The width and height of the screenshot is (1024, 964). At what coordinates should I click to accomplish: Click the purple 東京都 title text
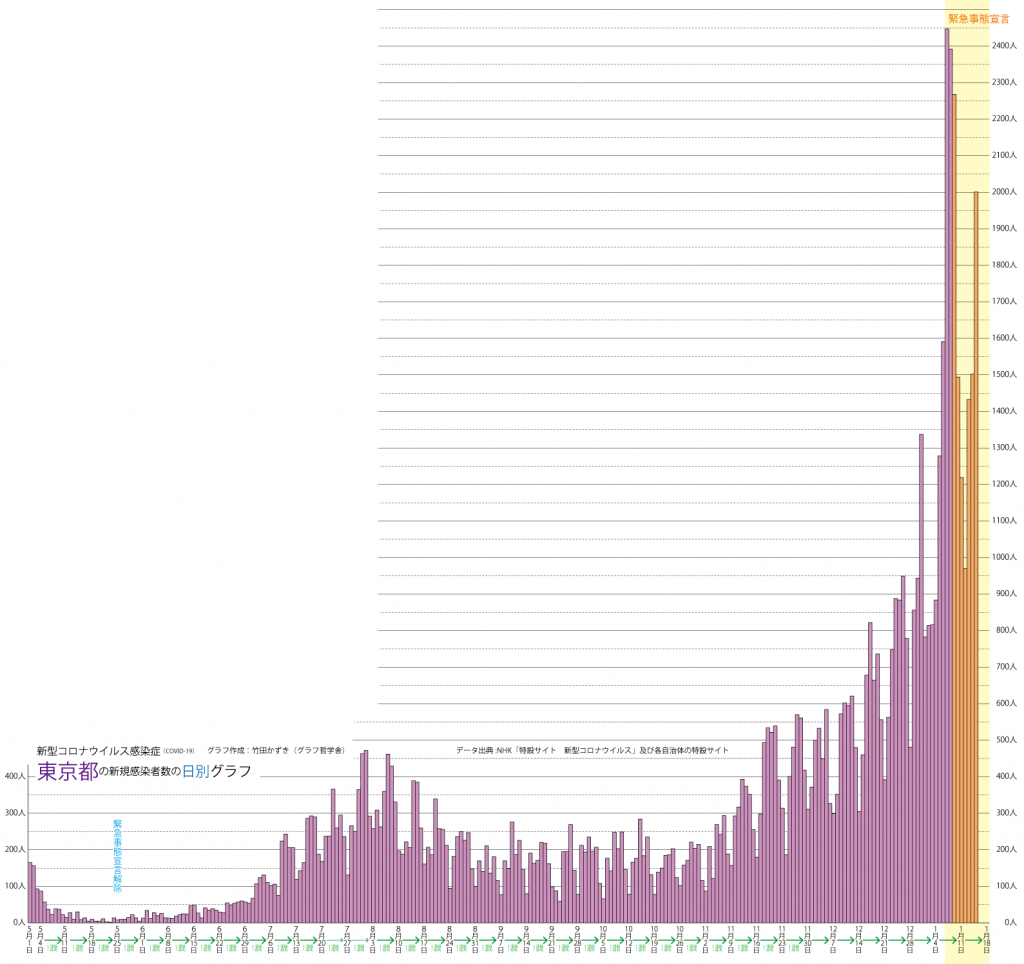tap(67, 771)
